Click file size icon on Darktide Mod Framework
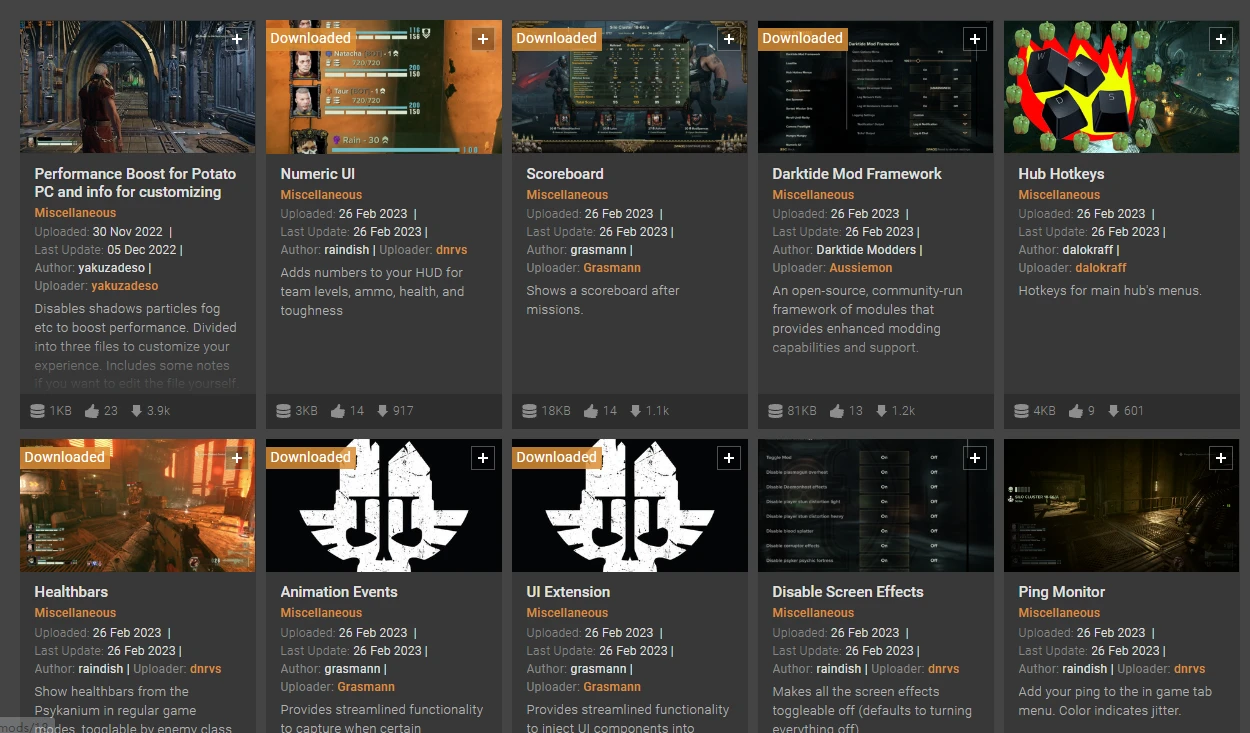1250x733 pixels. pos(776,410)
